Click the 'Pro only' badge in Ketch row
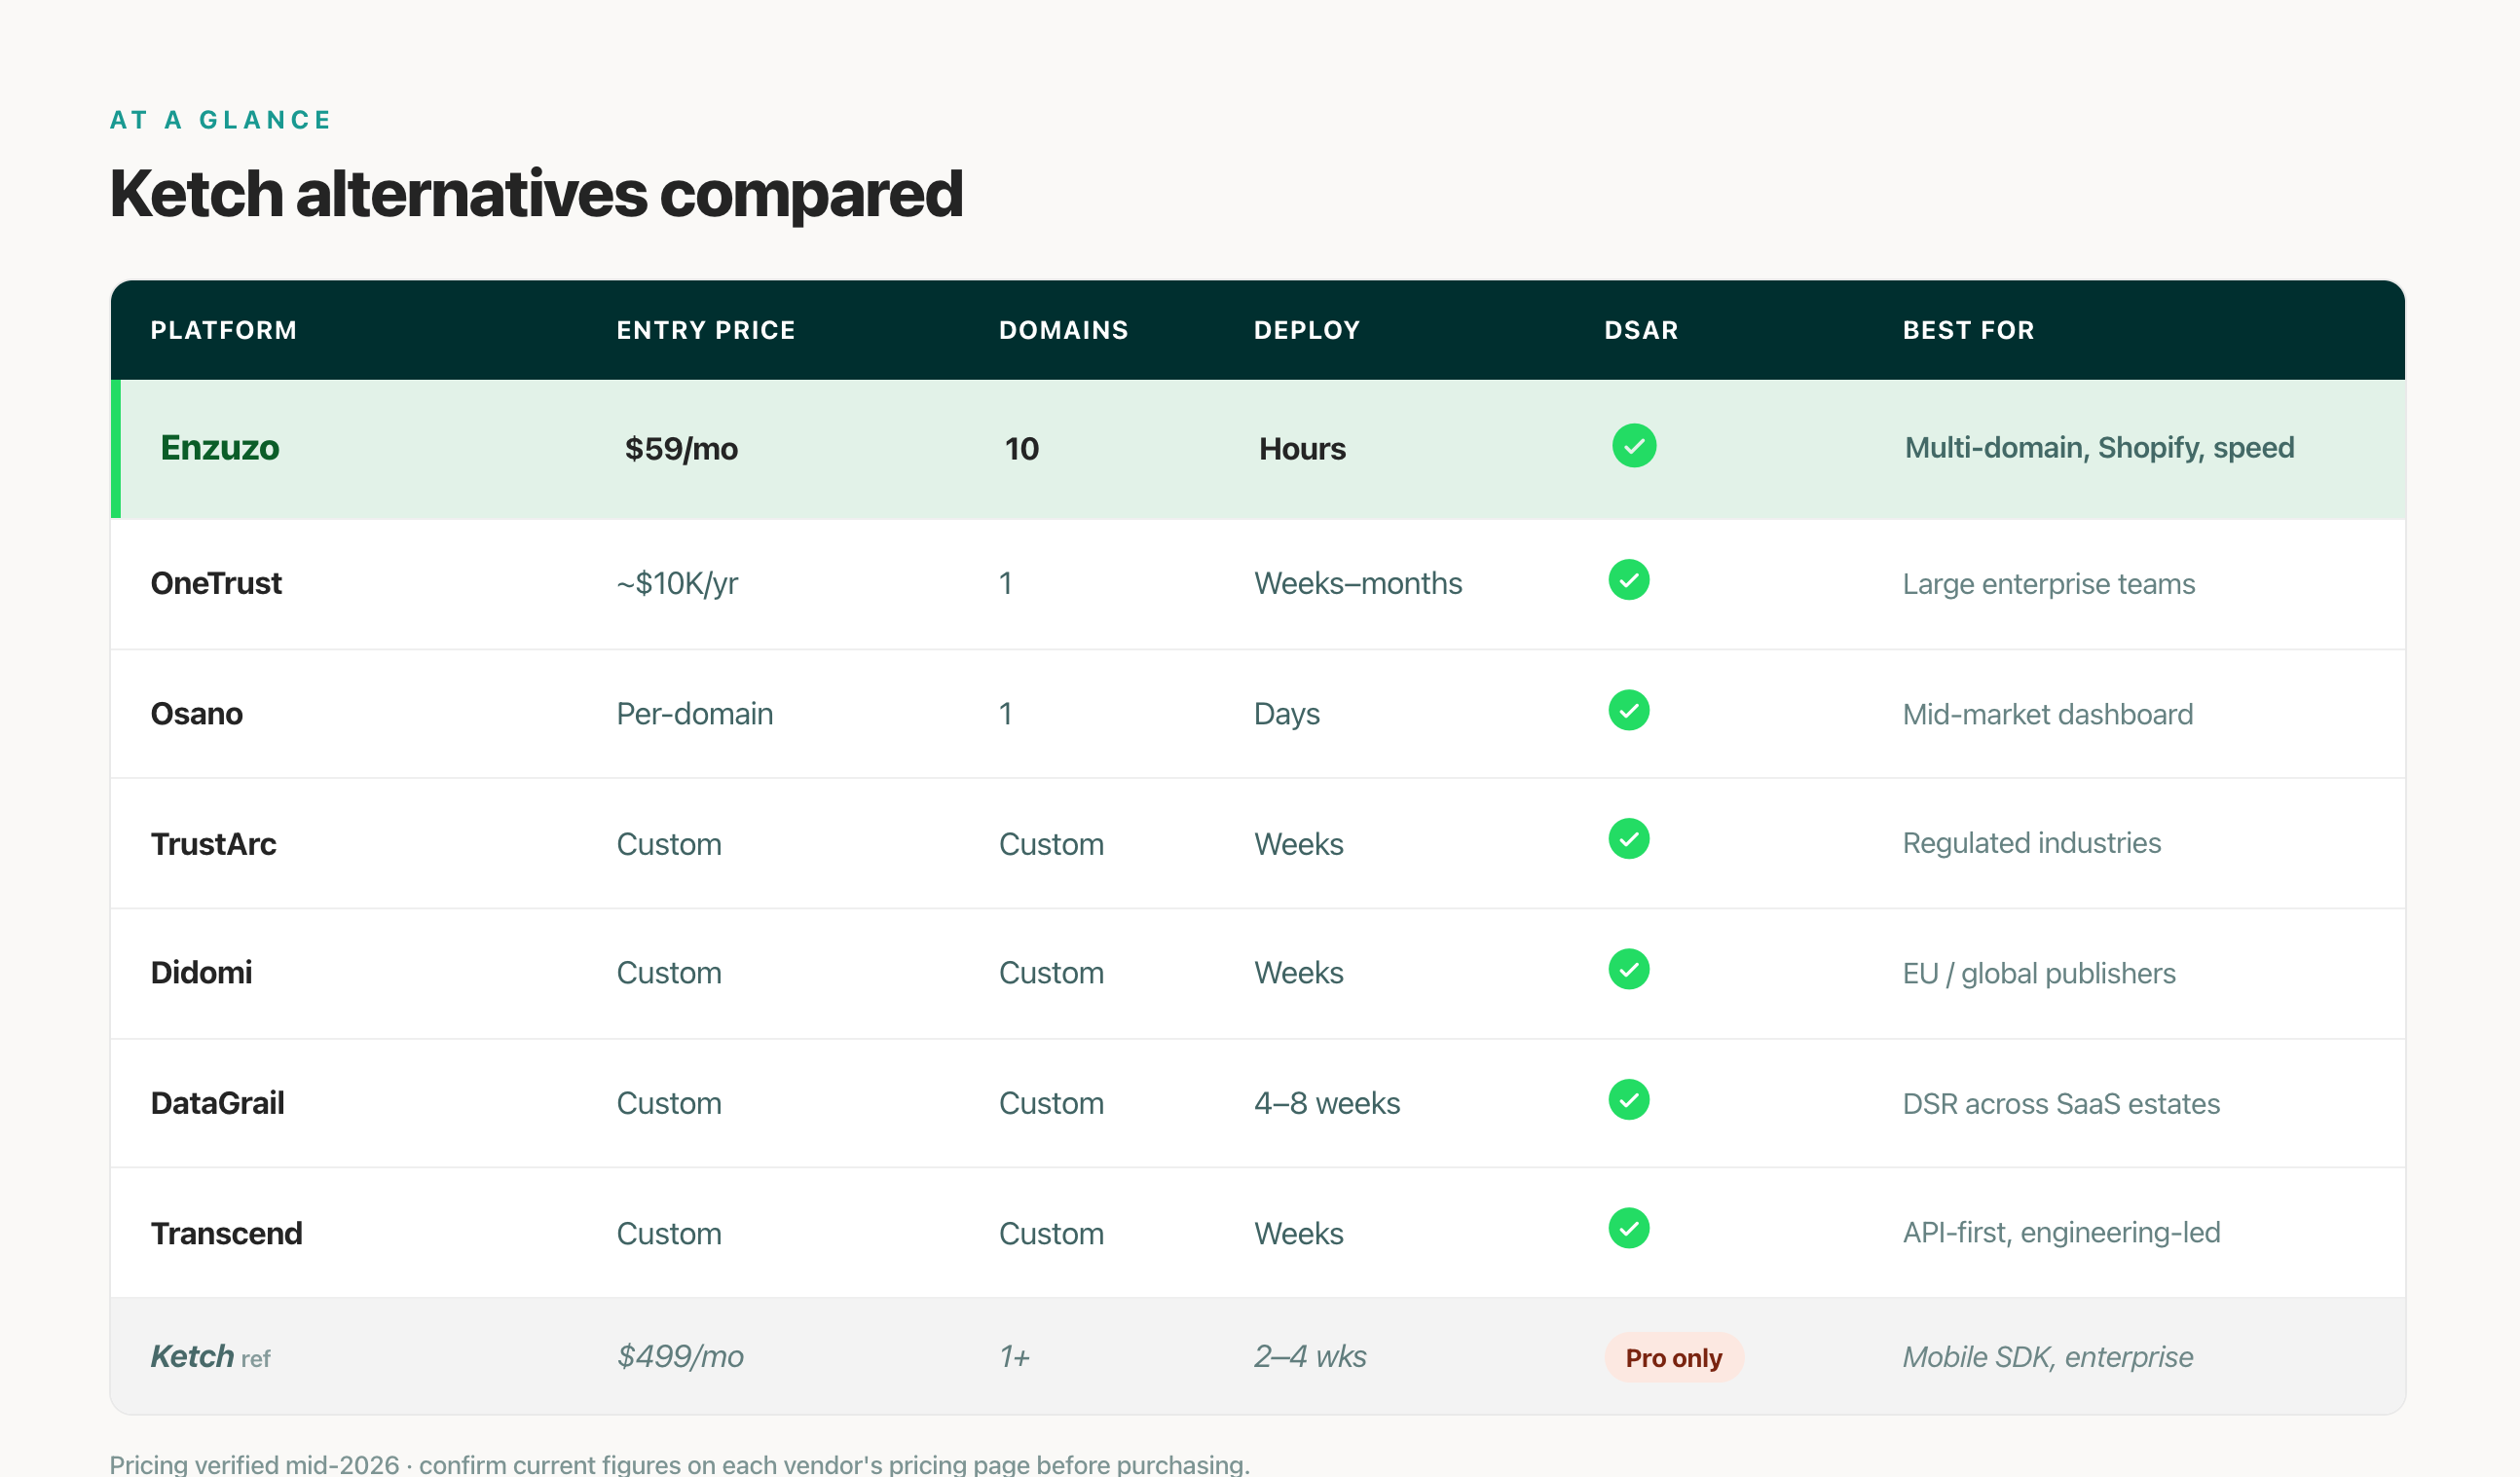Screen dimensions: 2520x1477 click(1674, 1357)
